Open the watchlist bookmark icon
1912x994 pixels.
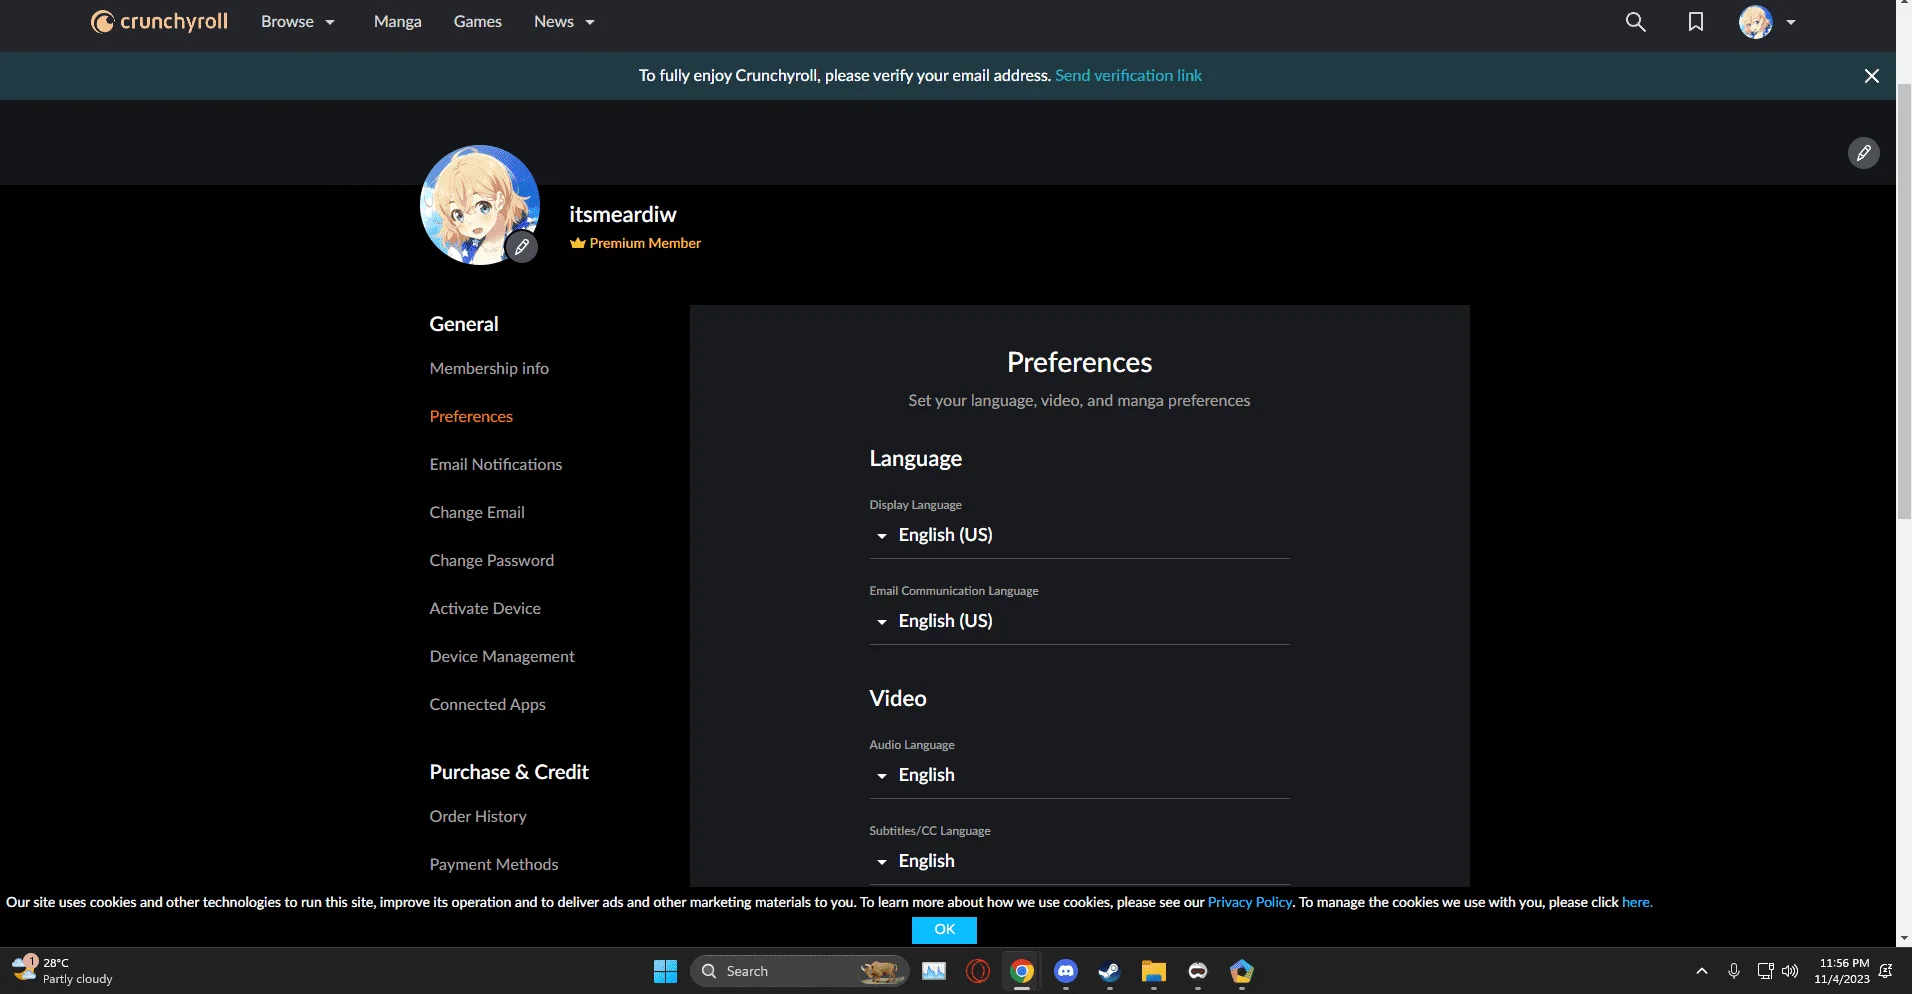pyautogui.click(x=1696, y=22)
